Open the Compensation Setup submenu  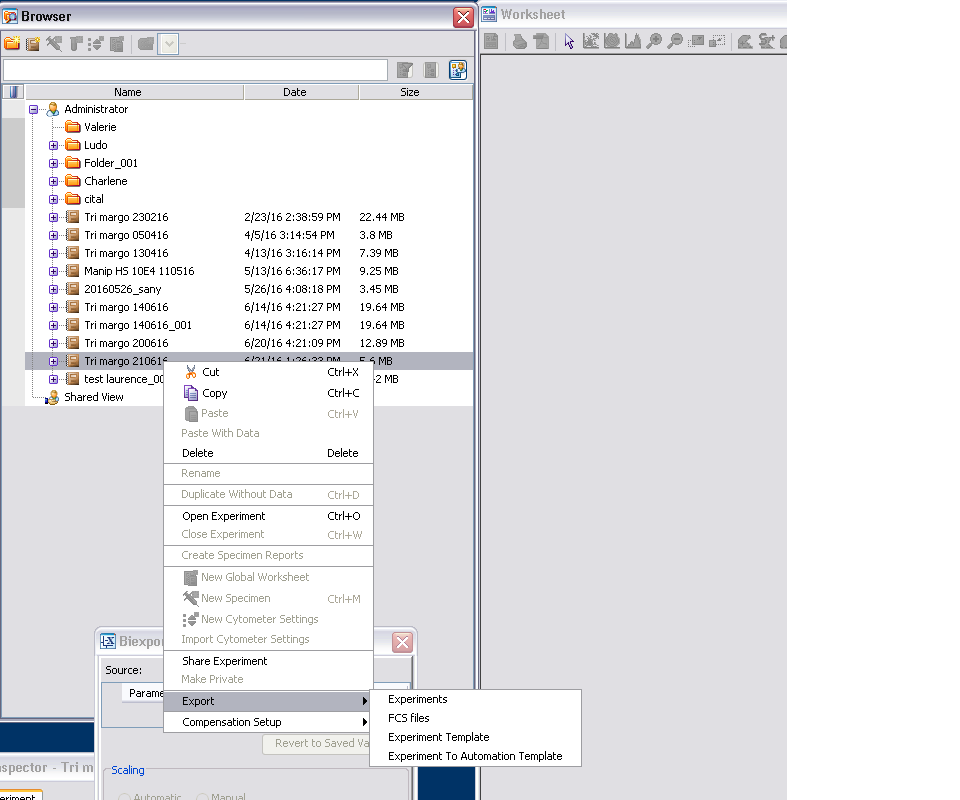(x=232, y=722)
